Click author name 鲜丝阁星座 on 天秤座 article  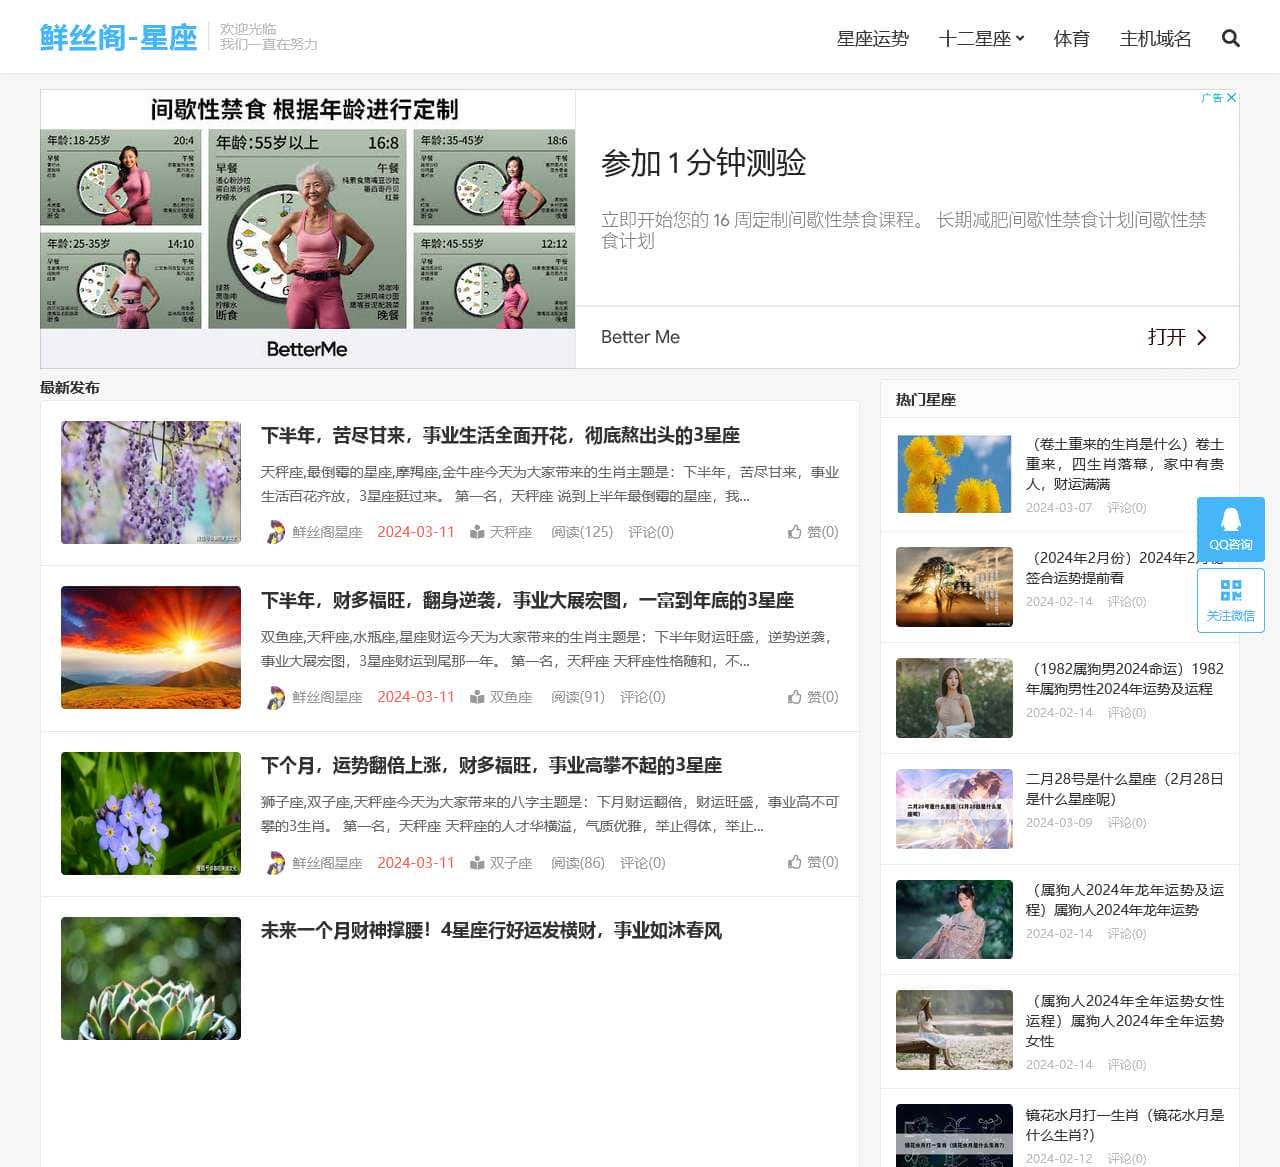pyautogui.click(x=327, y=532)
